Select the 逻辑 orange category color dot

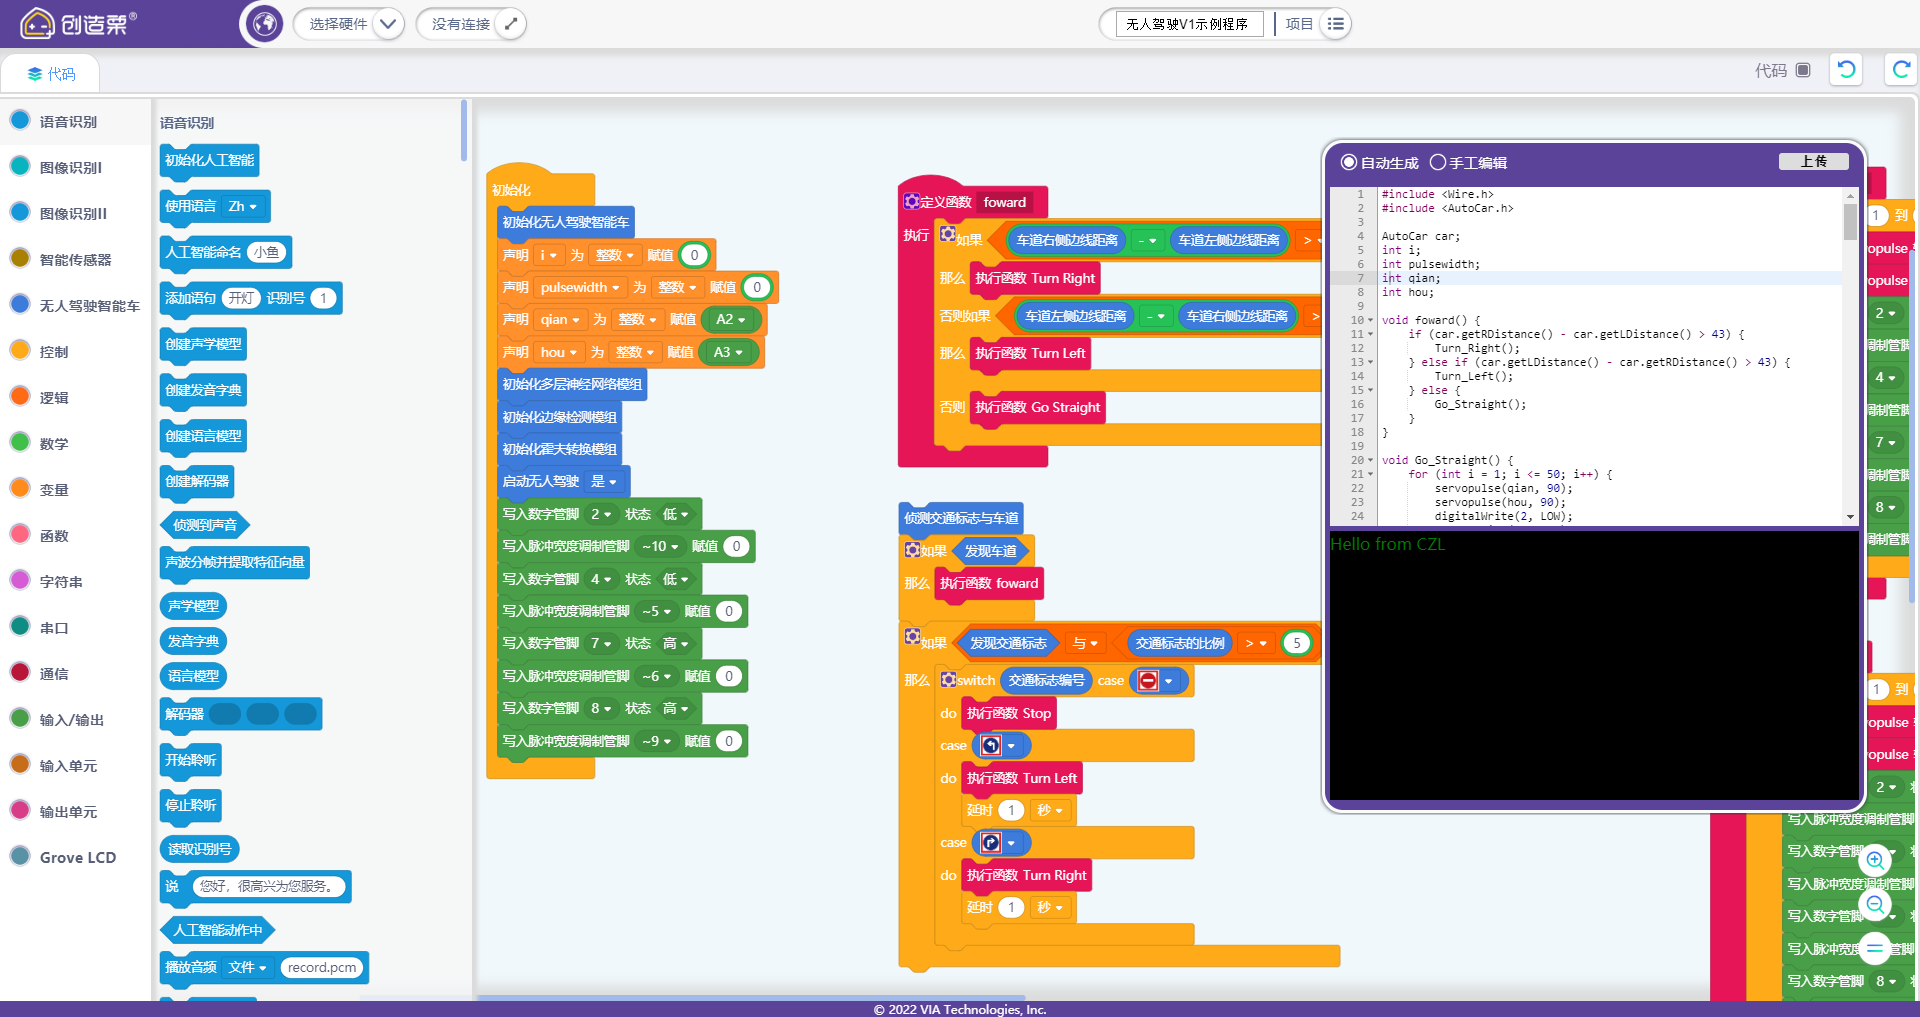coord(19,397)
